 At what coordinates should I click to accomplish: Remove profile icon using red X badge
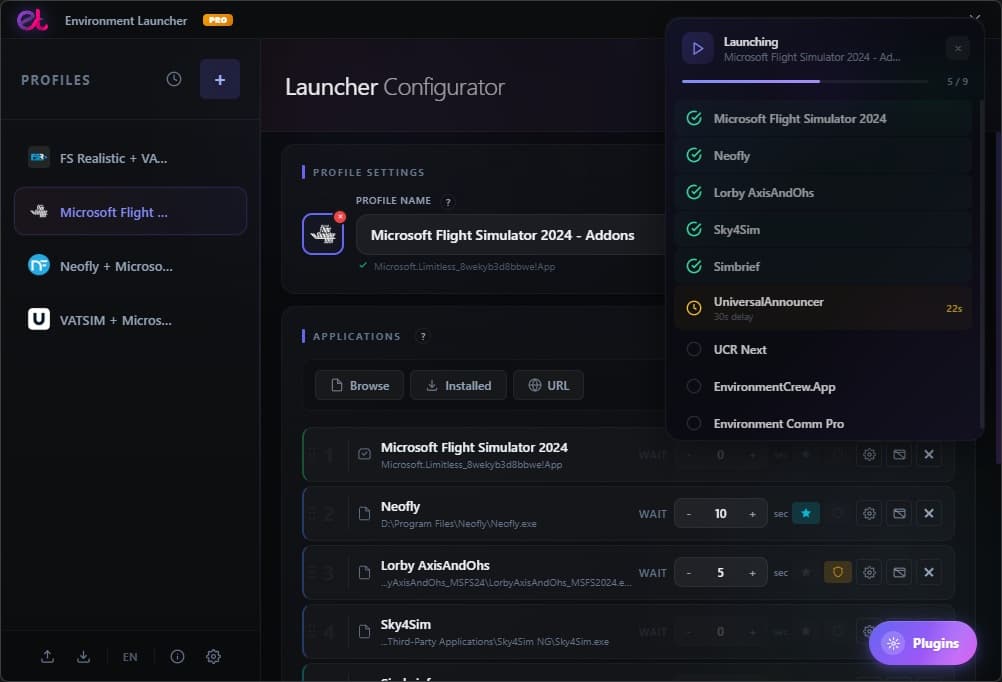tap(340, 217)
